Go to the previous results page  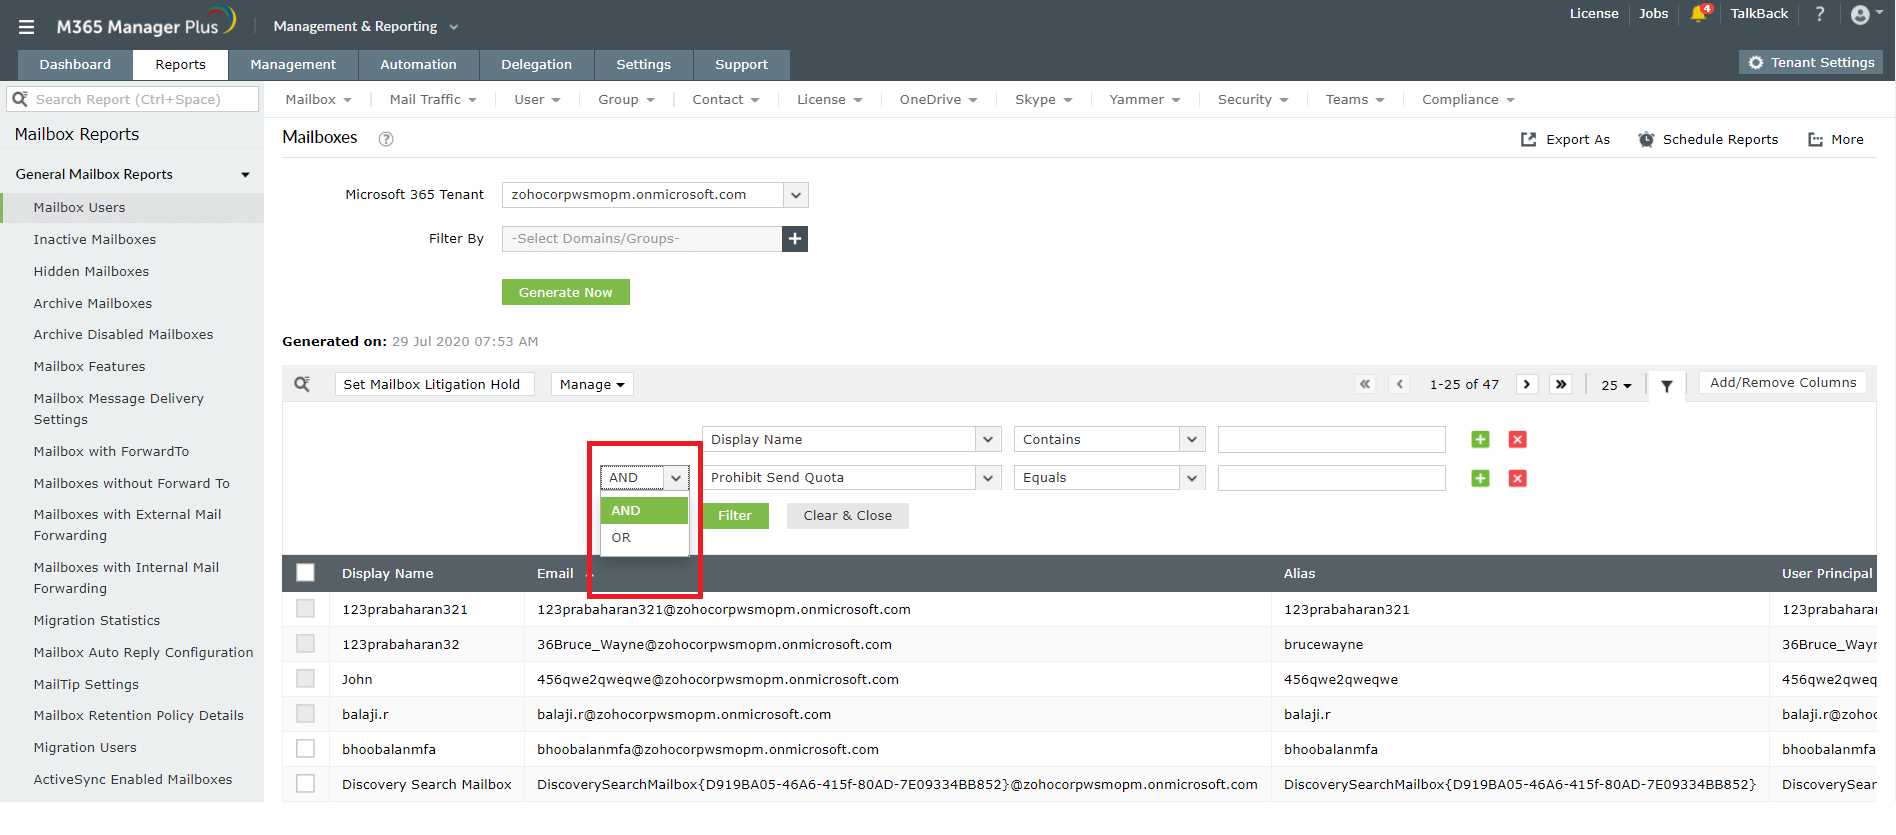[1400, 384]
